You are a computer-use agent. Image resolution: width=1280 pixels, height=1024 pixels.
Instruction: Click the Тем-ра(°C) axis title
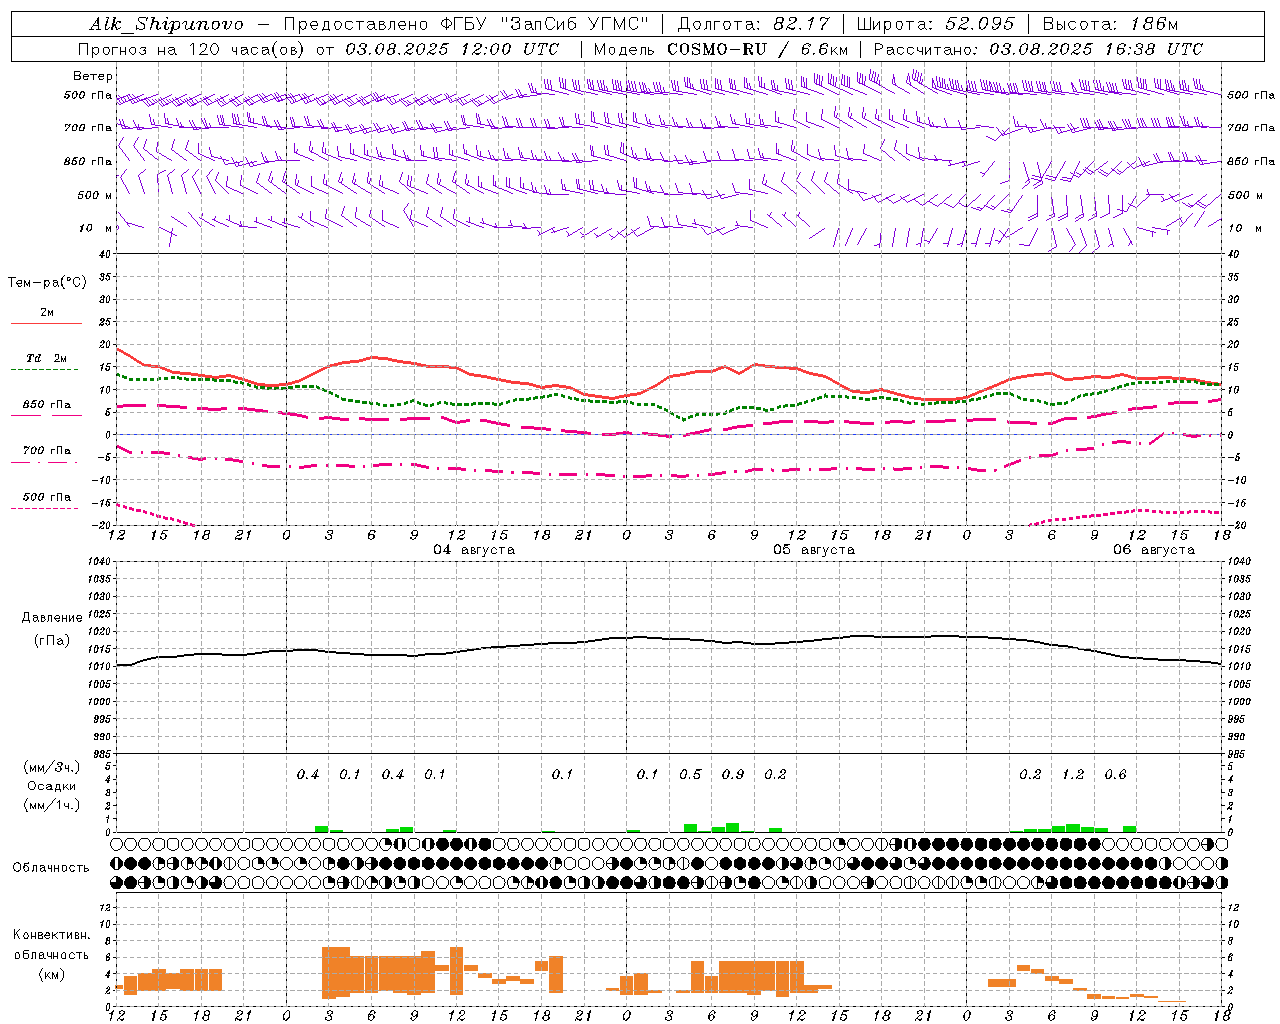(x=47, y=283)
